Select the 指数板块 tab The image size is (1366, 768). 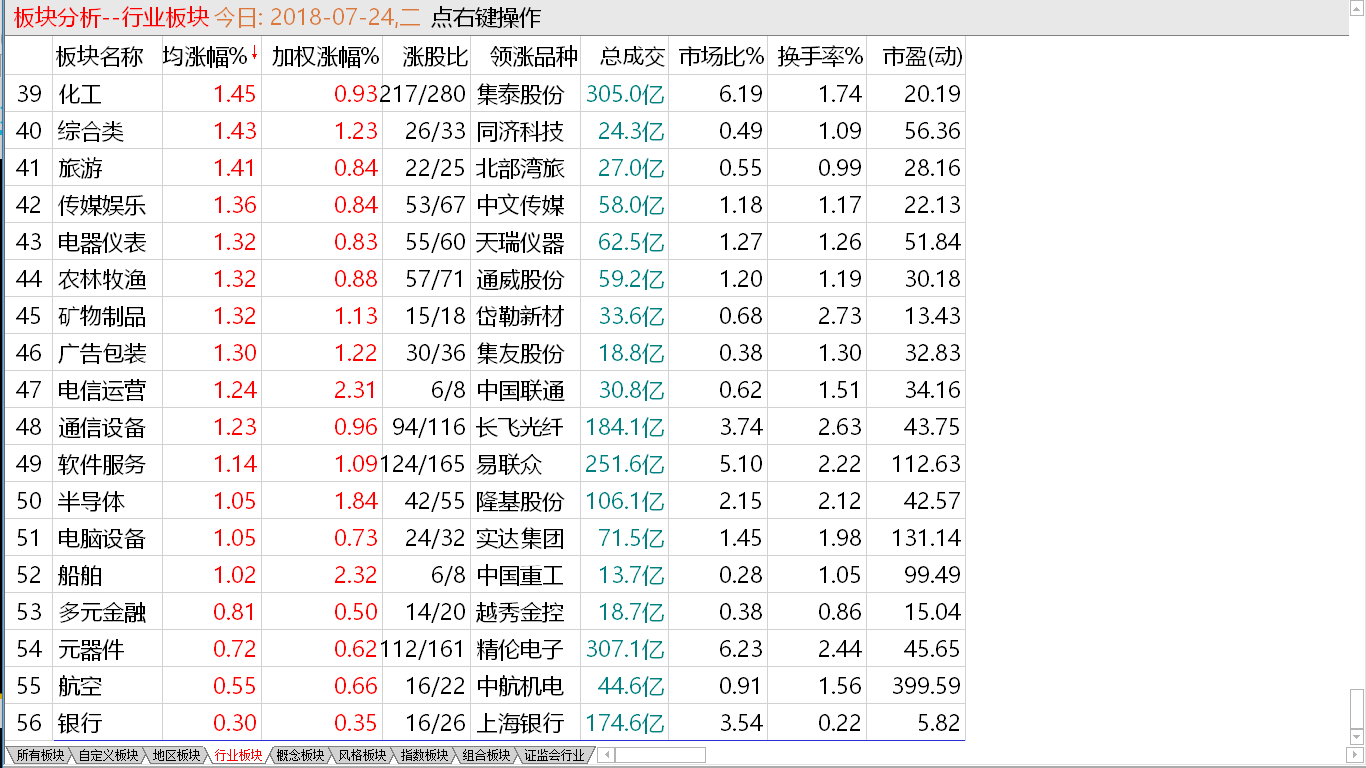pyautogui.click(x=424, y=755)
